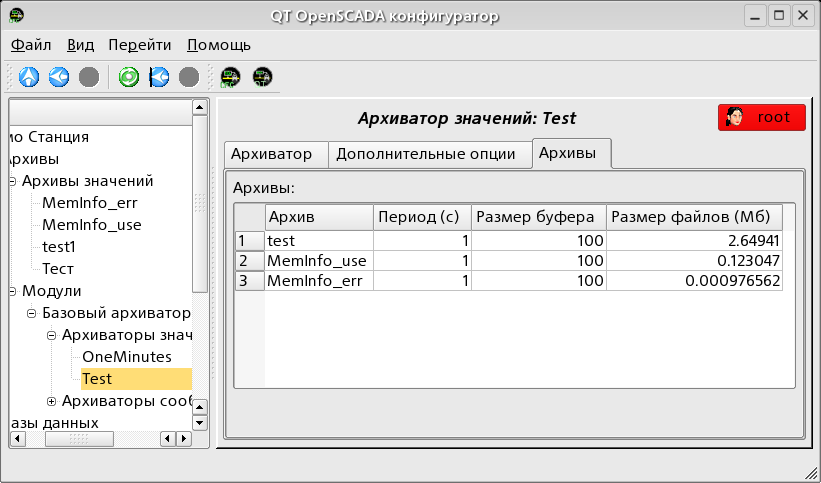Collapse the Базовый архиватор tree node
The width and height of the screenshot is (821, 483).
click(32, 313)
